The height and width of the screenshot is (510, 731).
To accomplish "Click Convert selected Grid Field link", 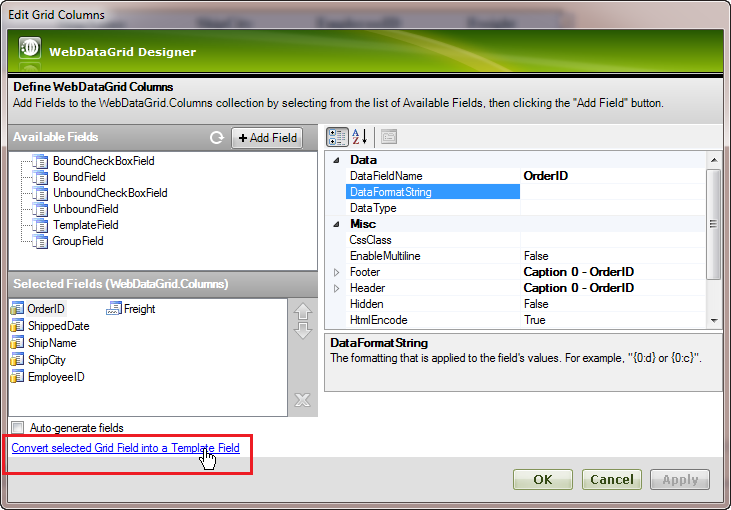I will pyautogui.click(x=125, y=448).
